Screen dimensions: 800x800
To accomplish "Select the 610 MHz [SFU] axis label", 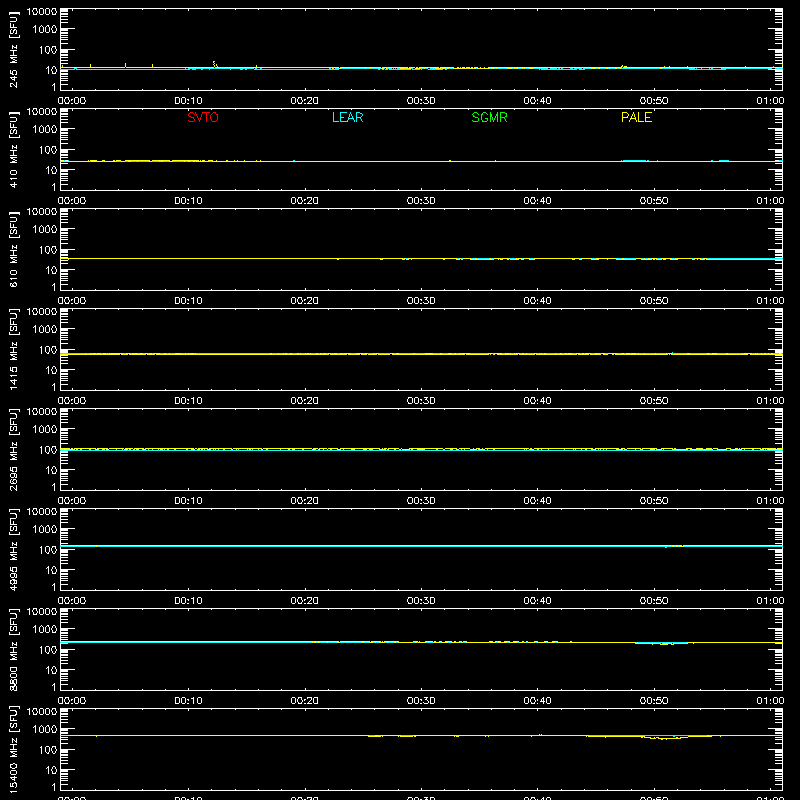I will point(14,249).
